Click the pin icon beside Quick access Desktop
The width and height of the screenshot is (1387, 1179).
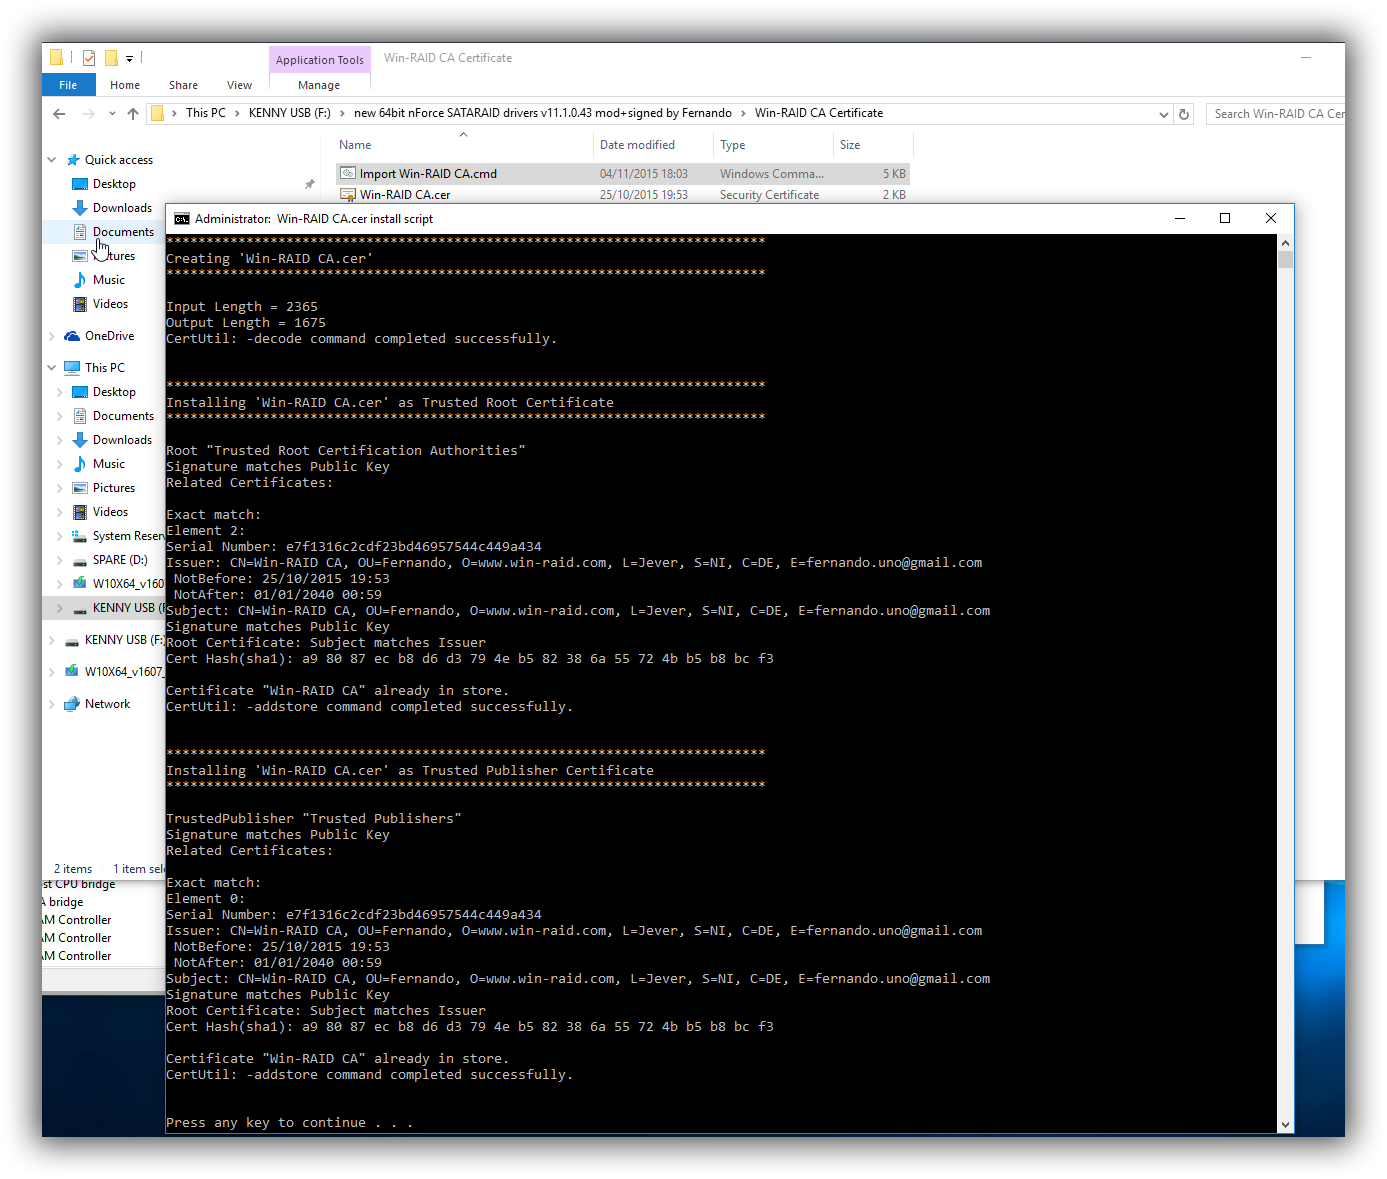point(310,184)
